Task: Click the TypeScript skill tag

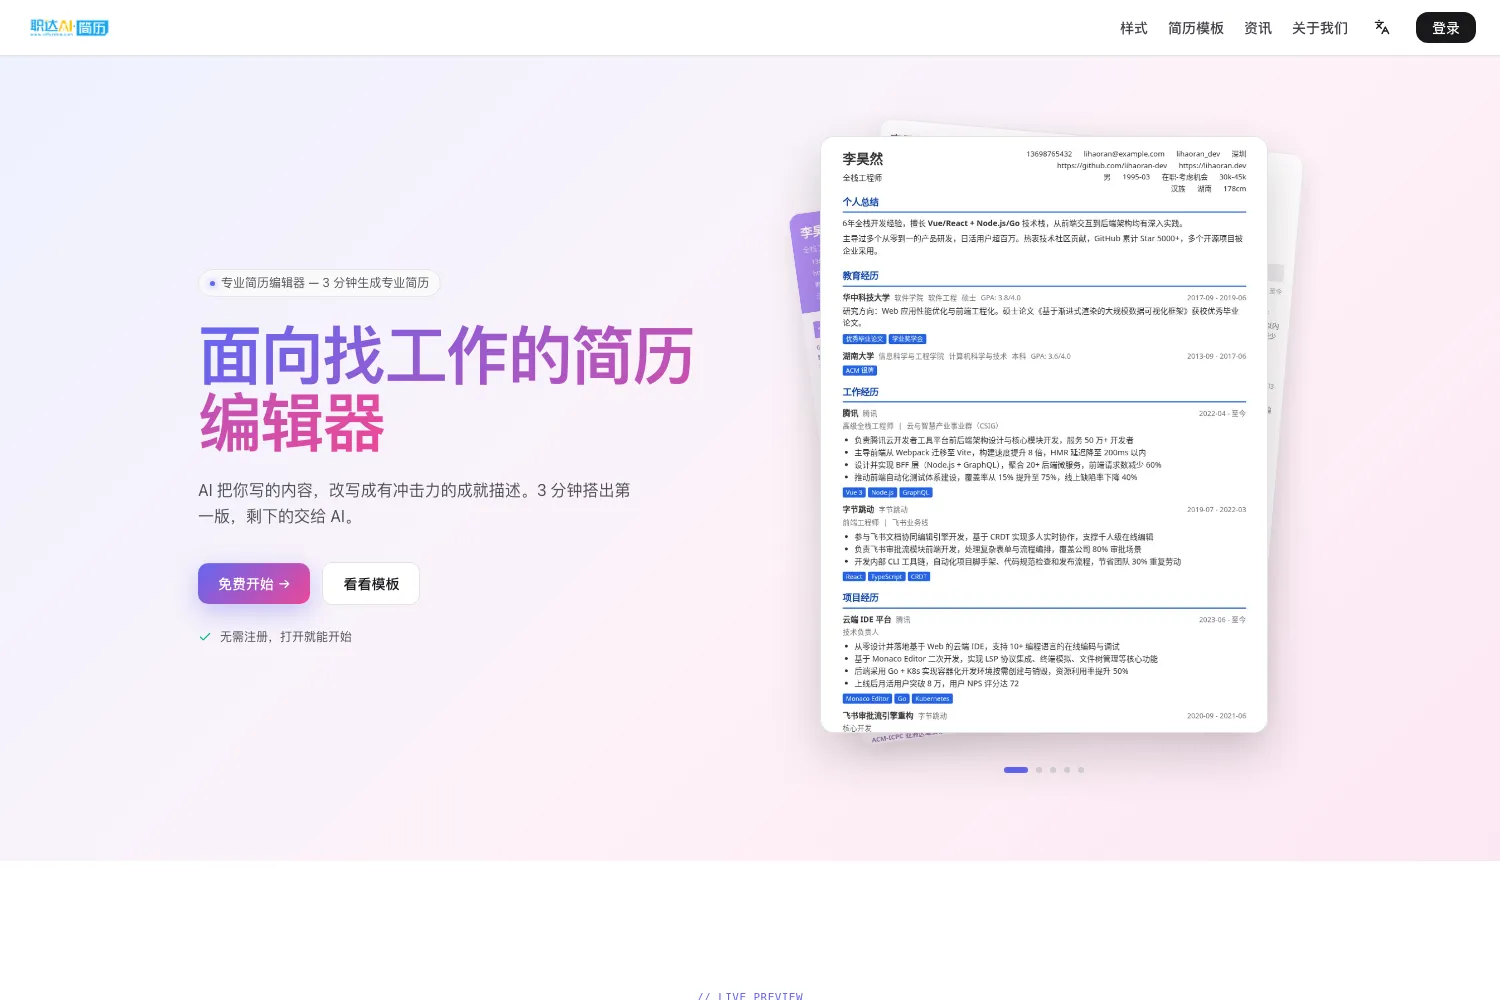Action: click(886, 577)
